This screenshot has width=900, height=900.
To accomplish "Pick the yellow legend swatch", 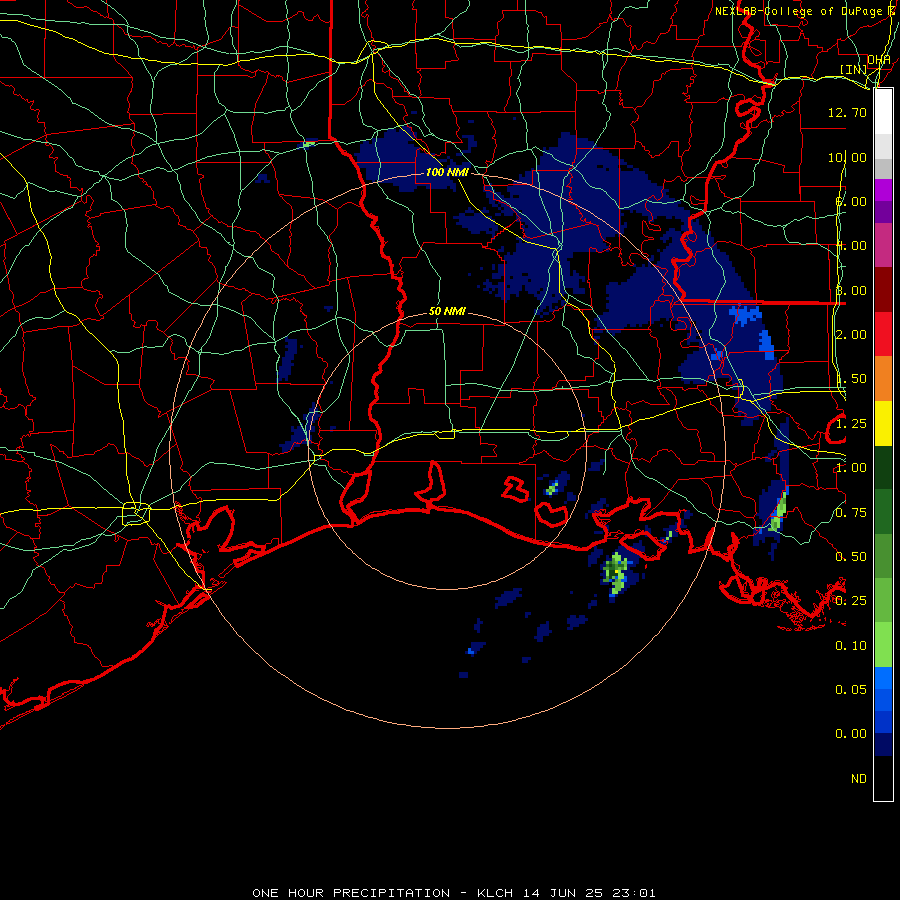I will click(883, 424).
